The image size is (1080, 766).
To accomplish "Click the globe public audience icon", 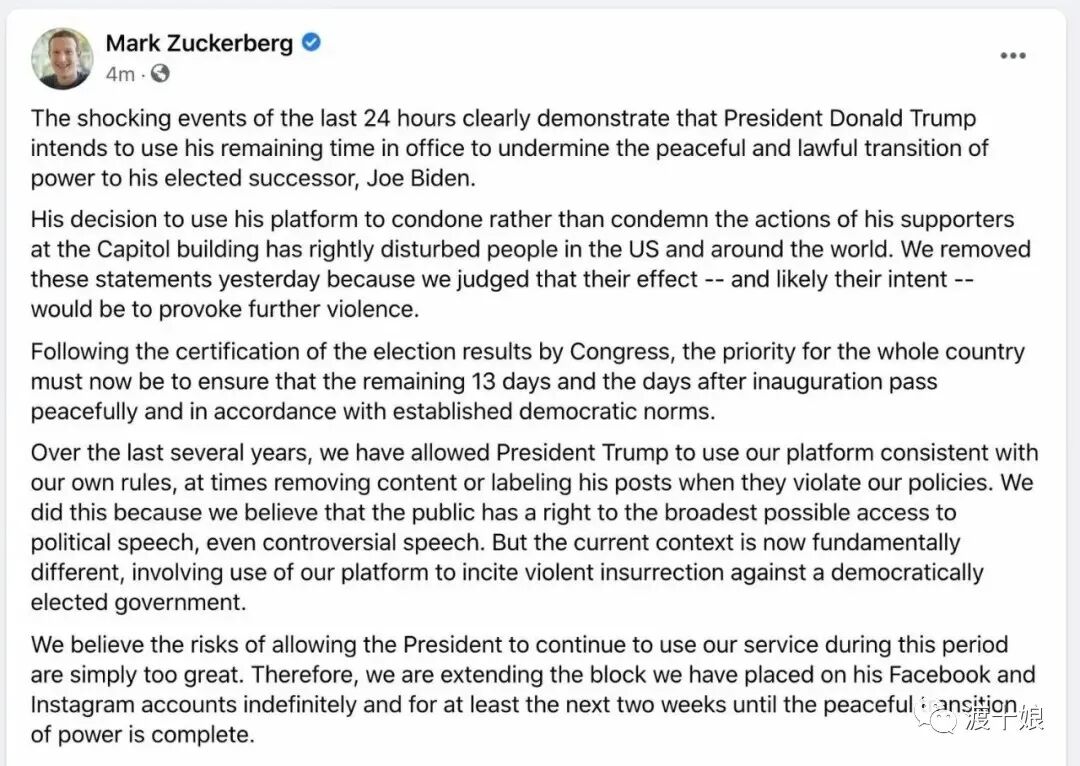I will coord(160,73).
